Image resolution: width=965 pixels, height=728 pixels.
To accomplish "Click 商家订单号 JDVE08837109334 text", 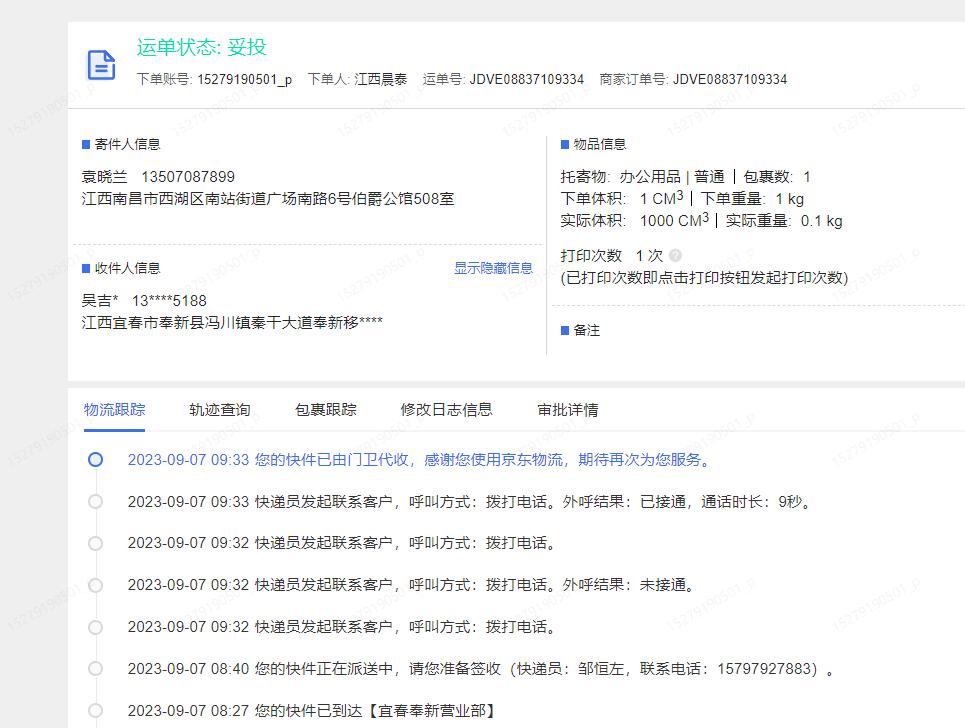I will tap(694, 79).
